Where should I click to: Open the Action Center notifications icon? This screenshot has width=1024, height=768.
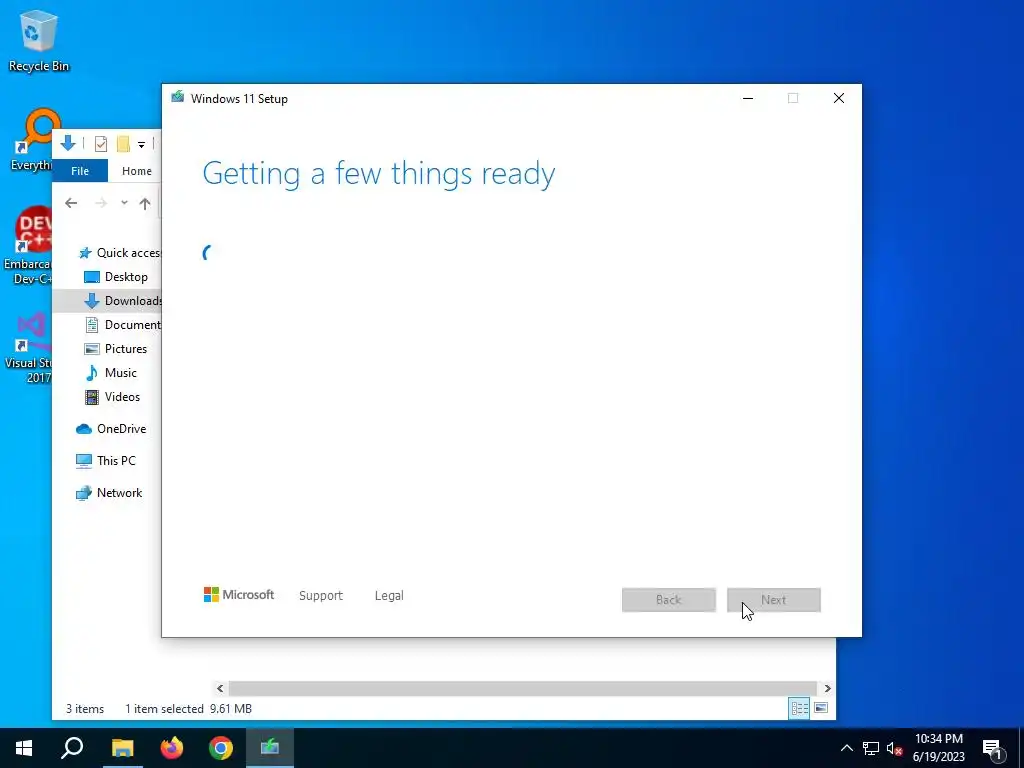(992, 748)
